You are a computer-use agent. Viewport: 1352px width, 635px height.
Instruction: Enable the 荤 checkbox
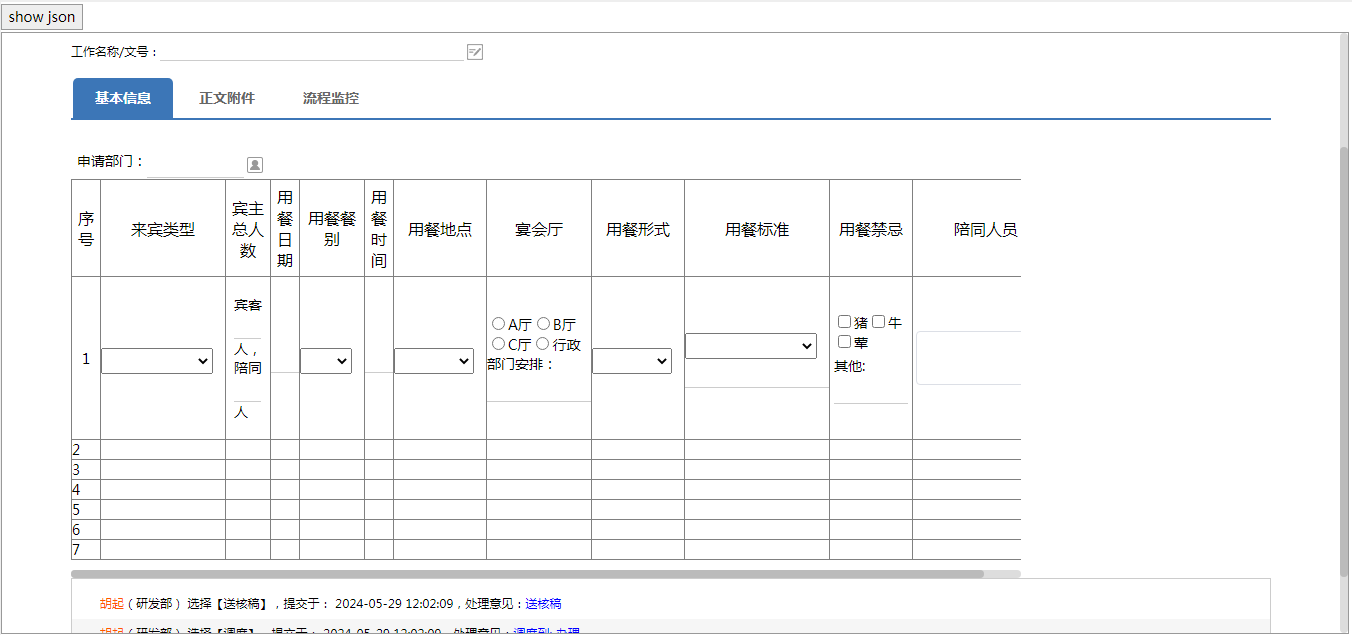(x=845, y=342)
